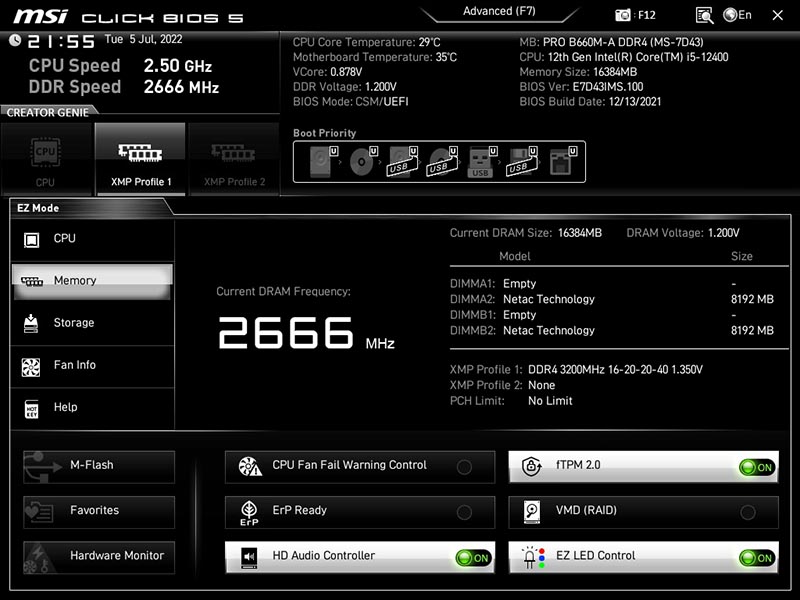
Task: Open the Help section
Action: pos(92,408)
